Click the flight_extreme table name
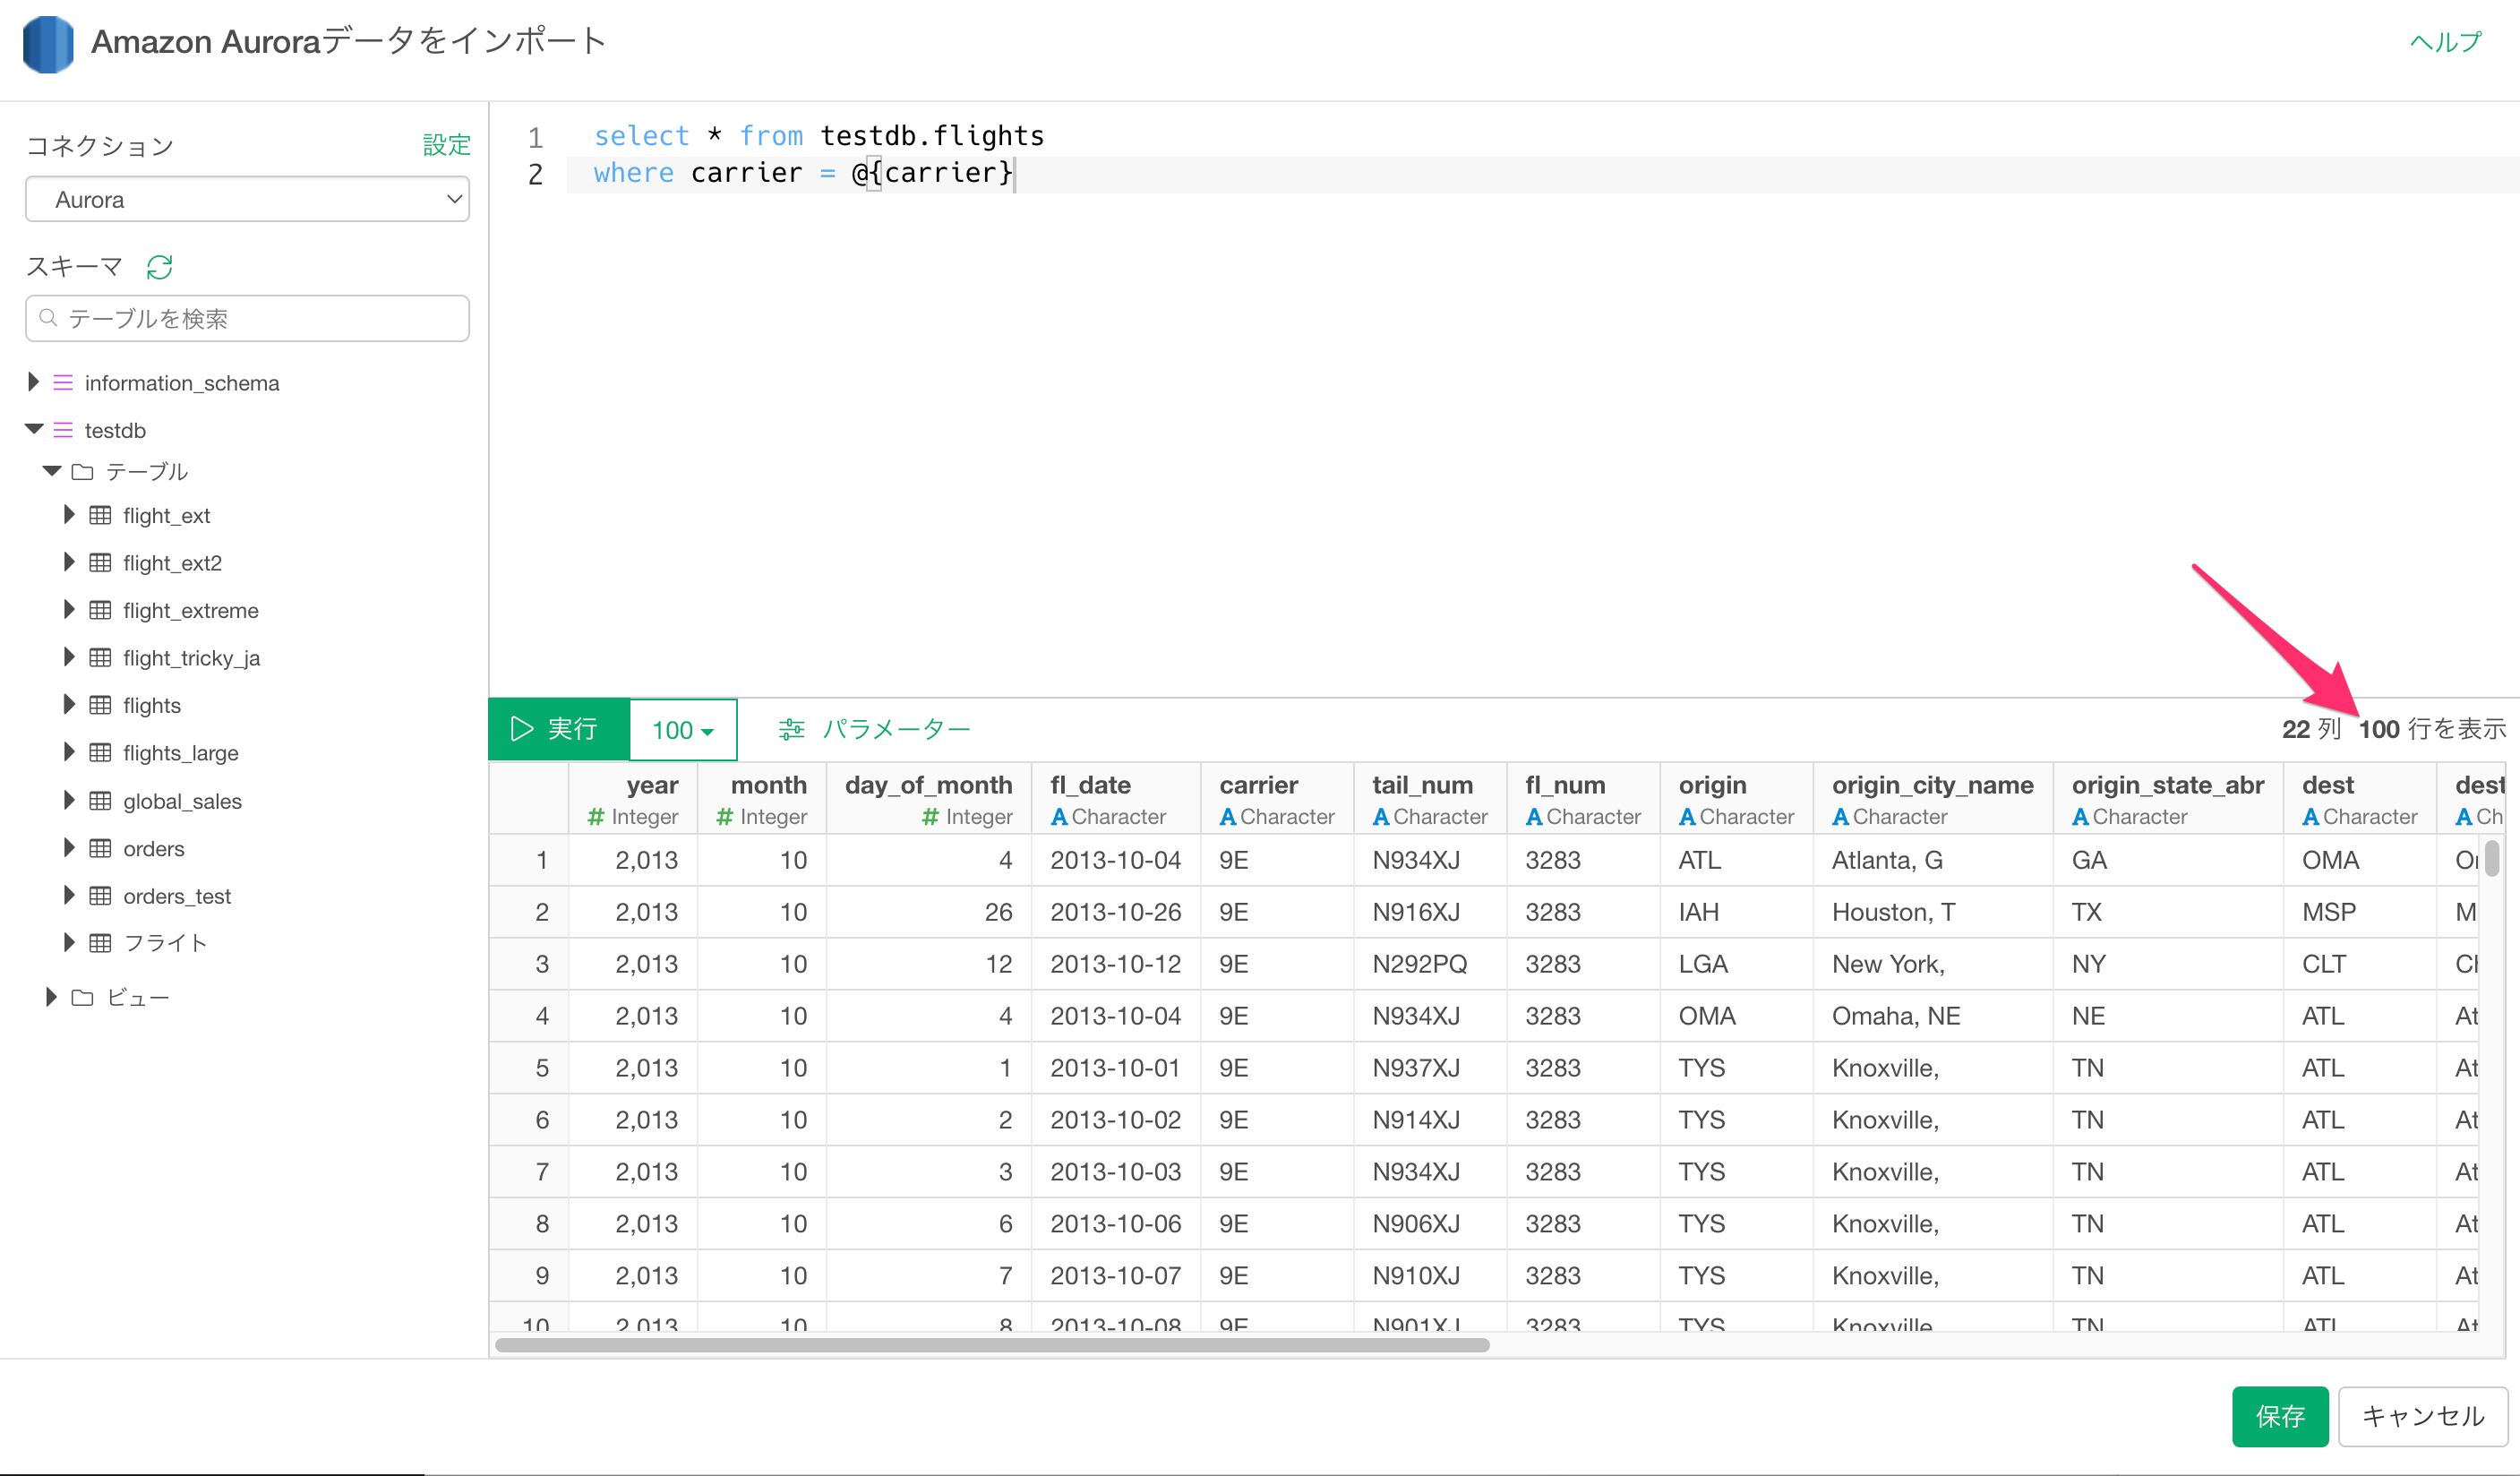Viewport: 2520px width, 1476px height. (x=191, y=611)
